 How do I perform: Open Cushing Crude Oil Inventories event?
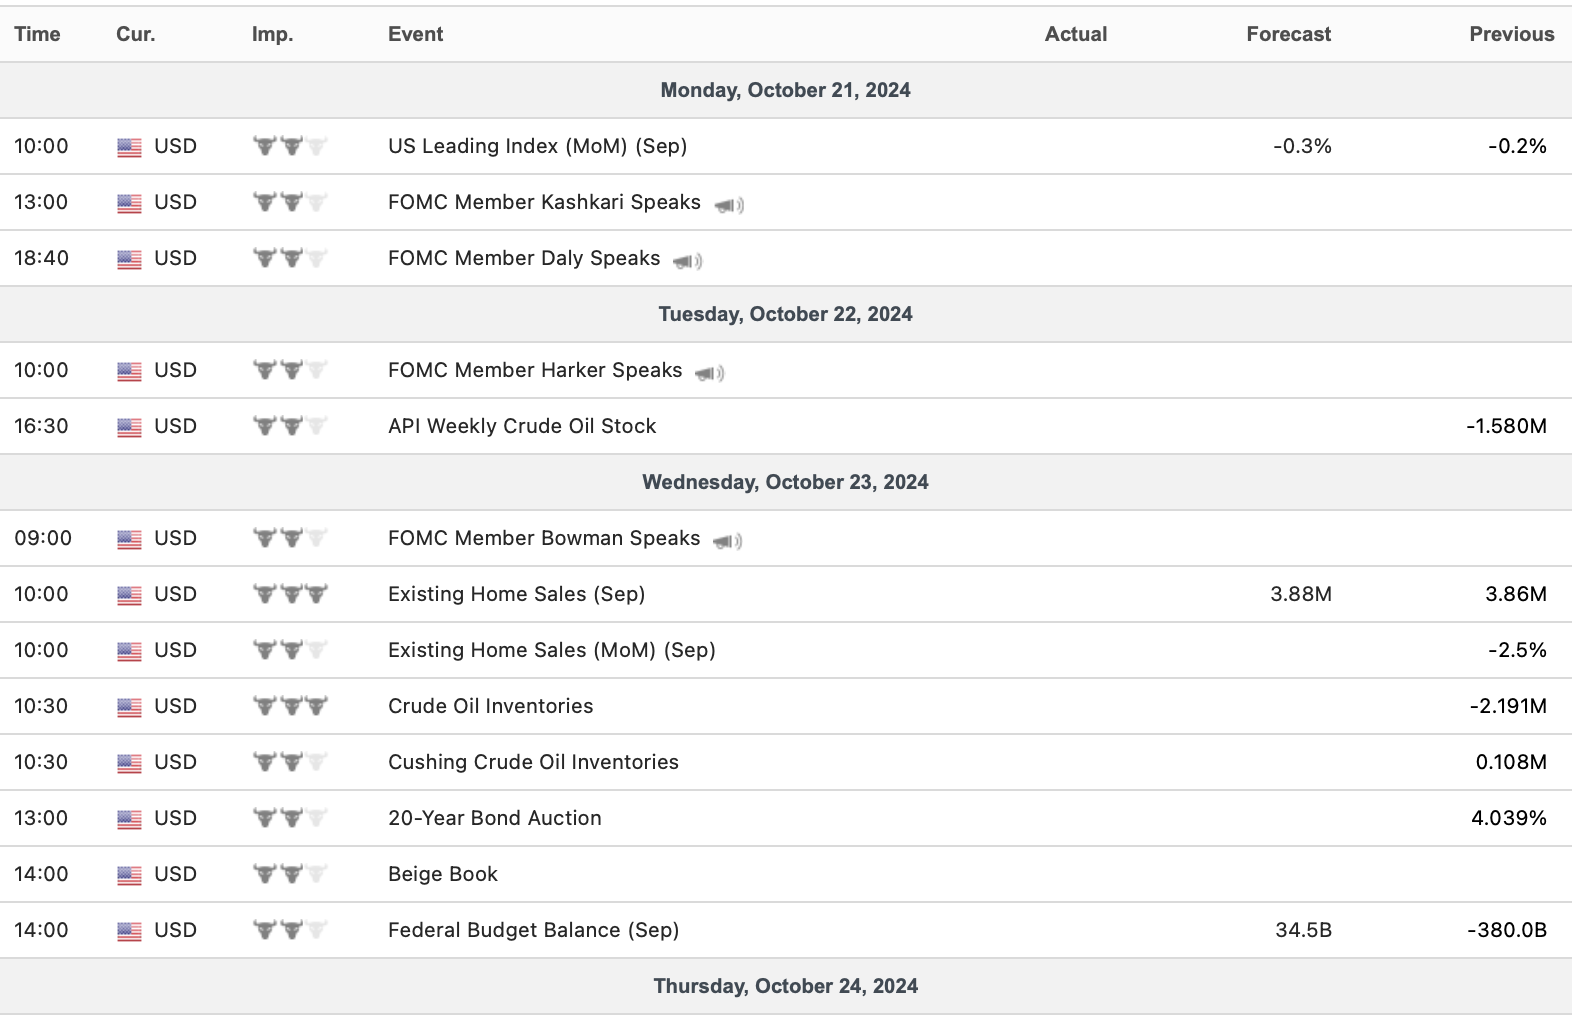coord(533,762)
